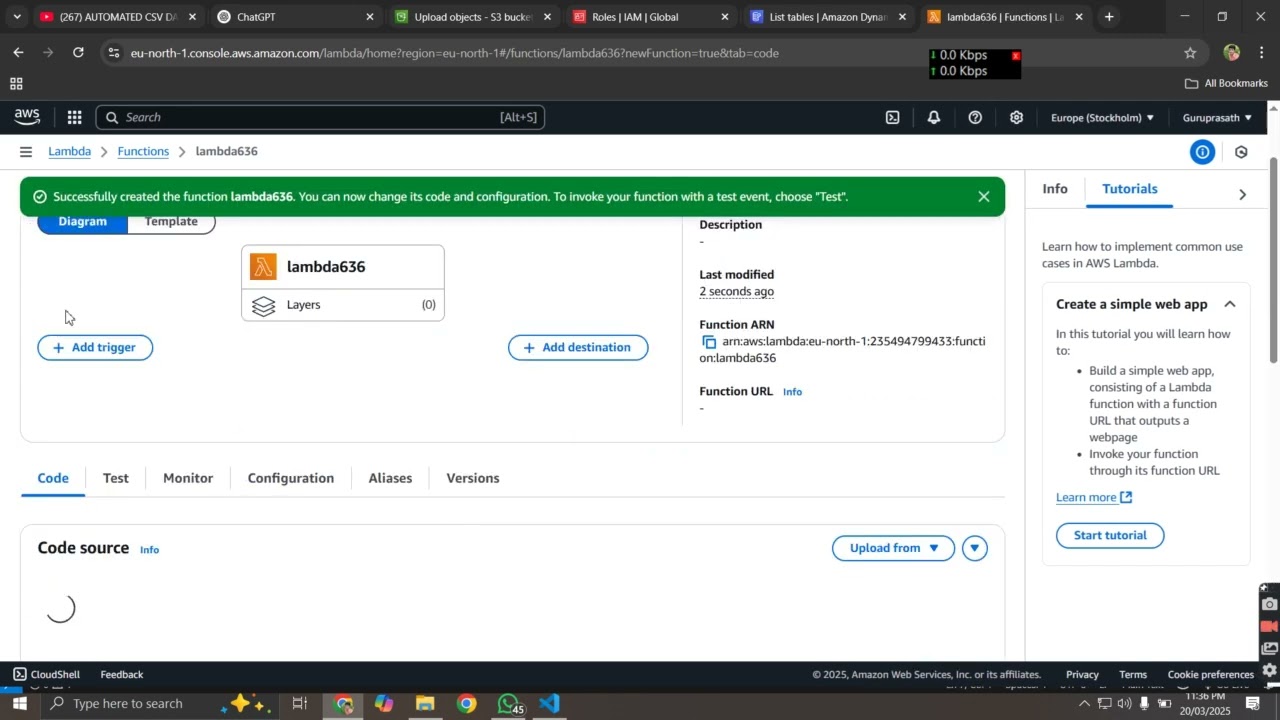
Task: Open Task View on the taskbar
Action: [299, 704]
